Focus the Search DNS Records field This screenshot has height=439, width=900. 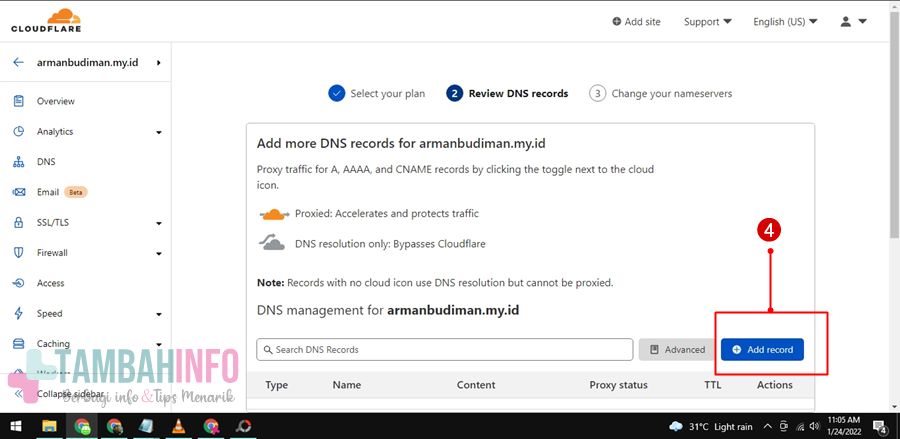click(x=445, y=349)
